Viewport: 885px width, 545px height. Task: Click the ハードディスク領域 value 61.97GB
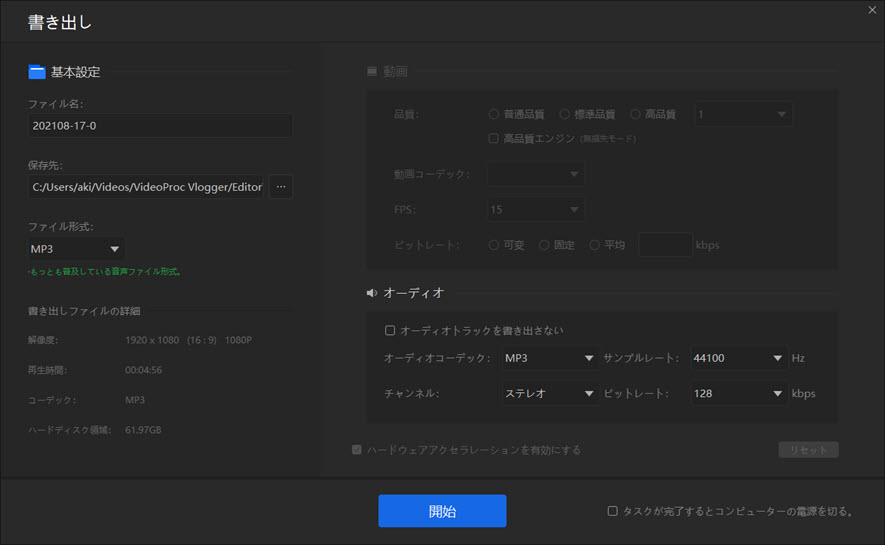(x=143, y=430)
